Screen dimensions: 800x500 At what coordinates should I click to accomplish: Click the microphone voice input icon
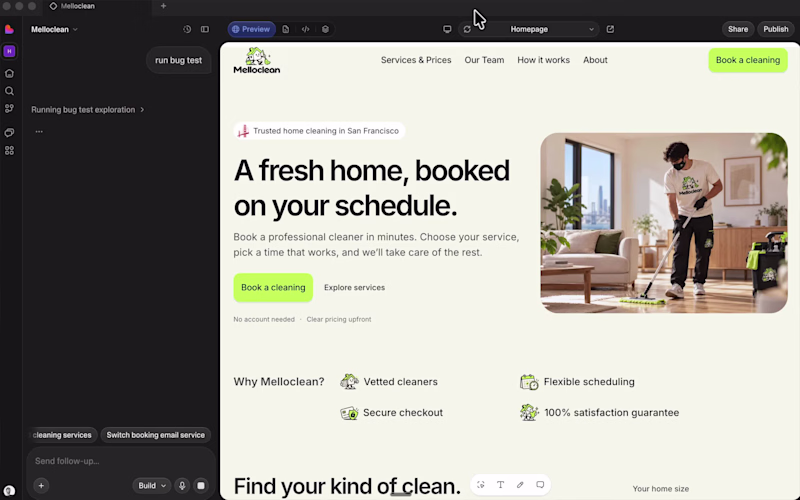pos(182,486)
